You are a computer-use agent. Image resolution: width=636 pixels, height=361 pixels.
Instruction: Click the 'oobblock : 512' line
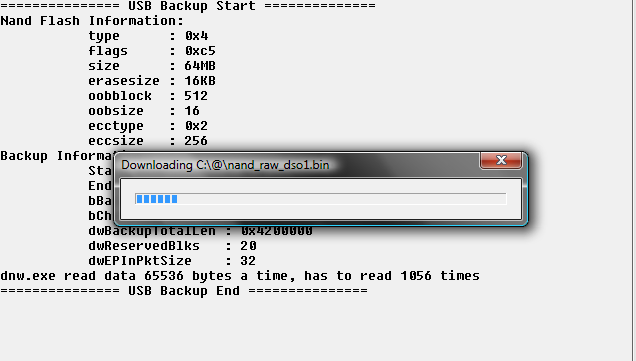tap(148, 96)
